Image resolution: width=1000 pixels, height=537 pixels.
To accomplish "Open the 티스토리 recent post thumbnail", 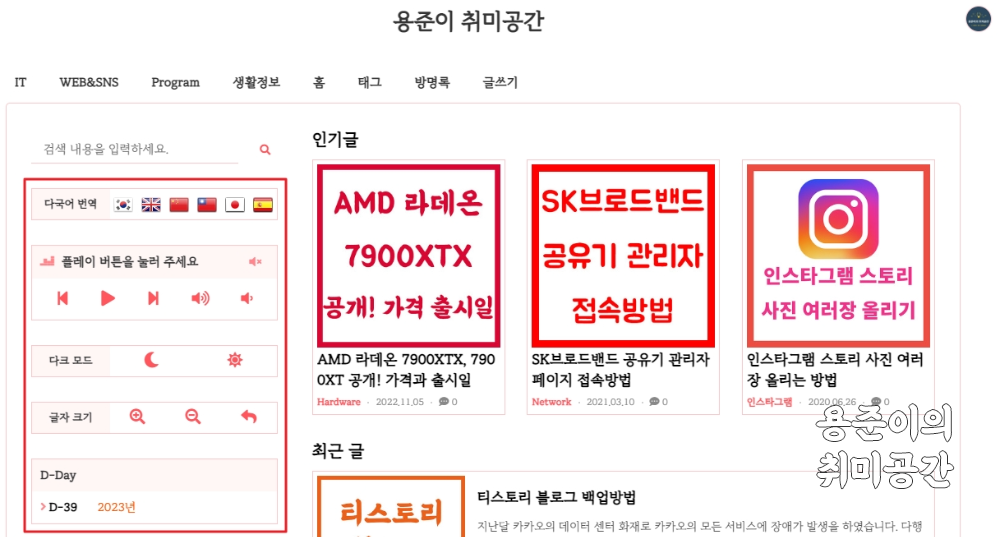I will coord(390,506).
